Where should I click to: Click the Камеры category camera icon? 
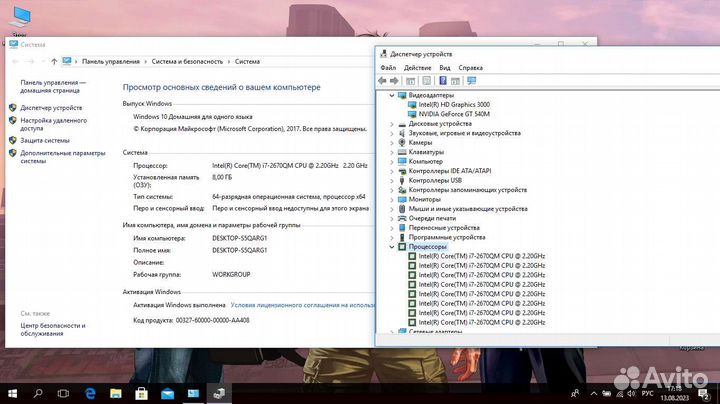402,142
